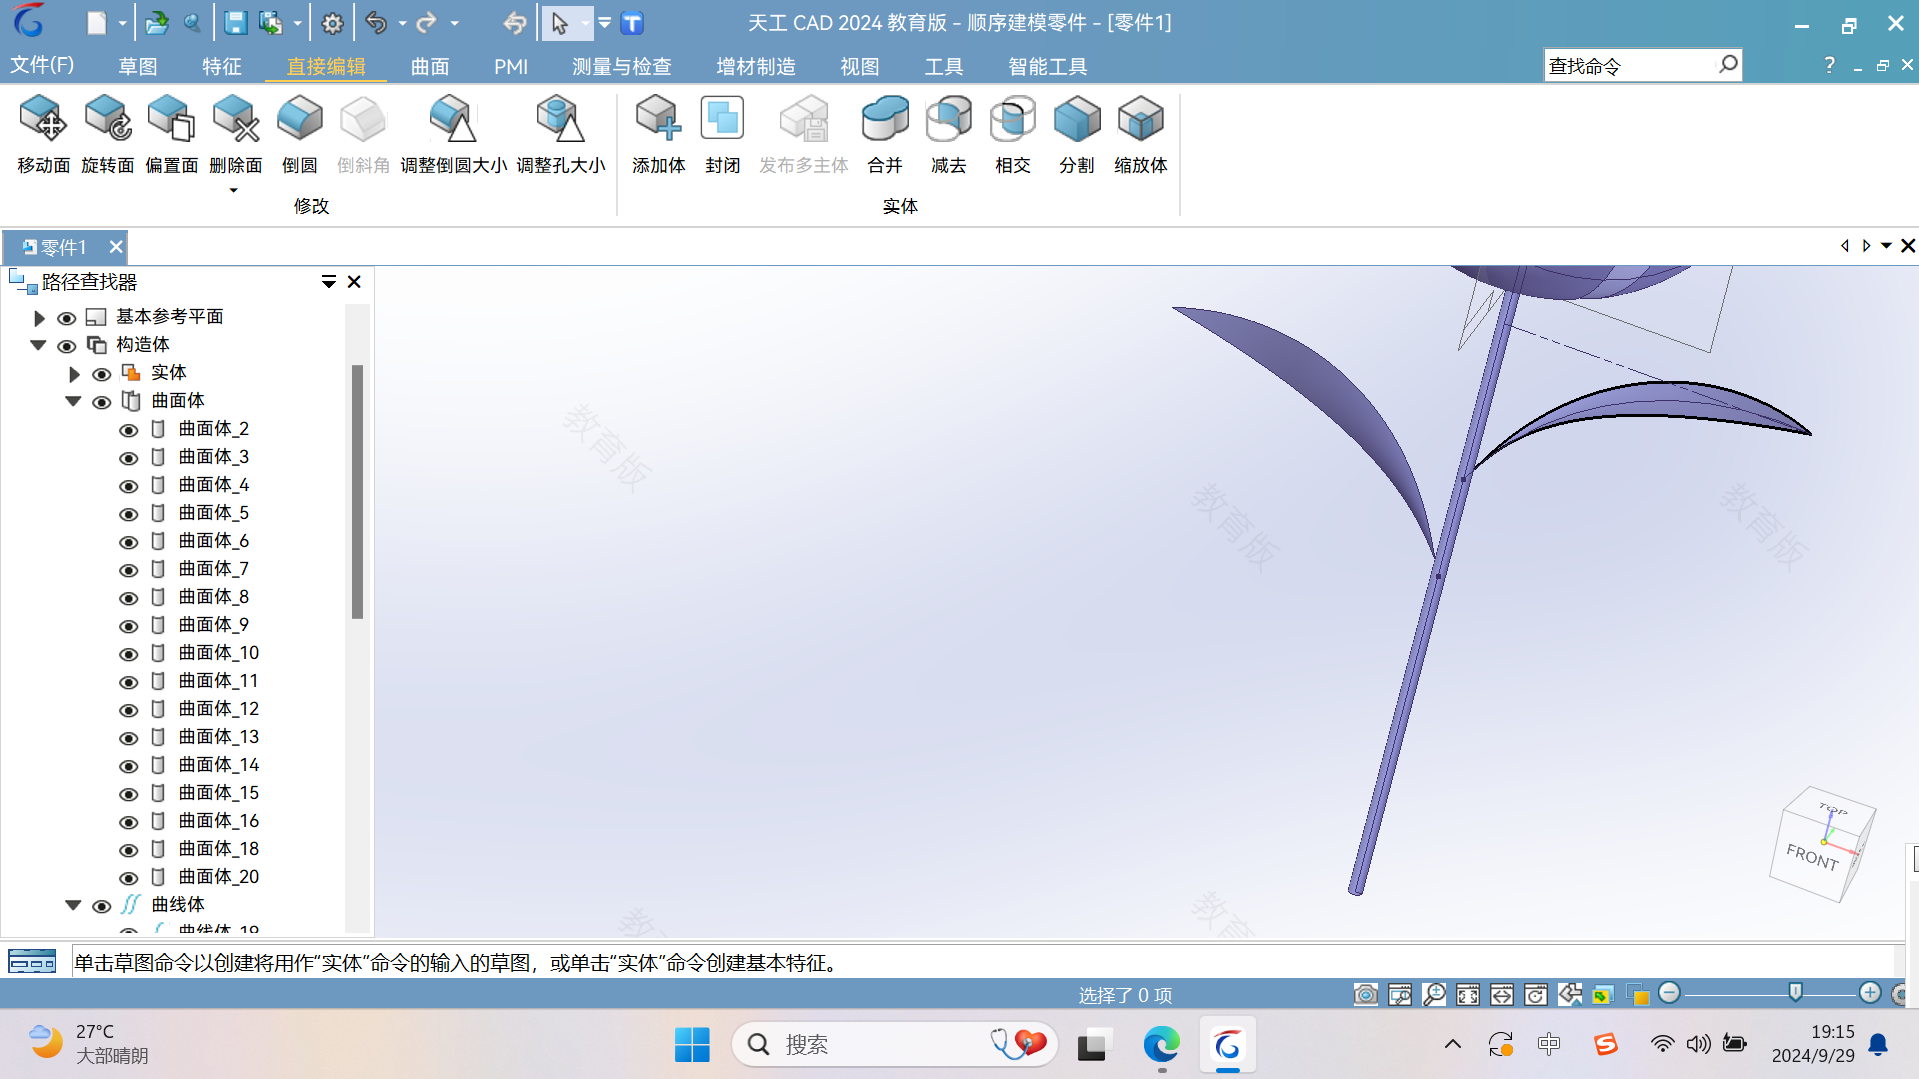
Task: Click the Redo arrow icon
Action: click(427, 23)
